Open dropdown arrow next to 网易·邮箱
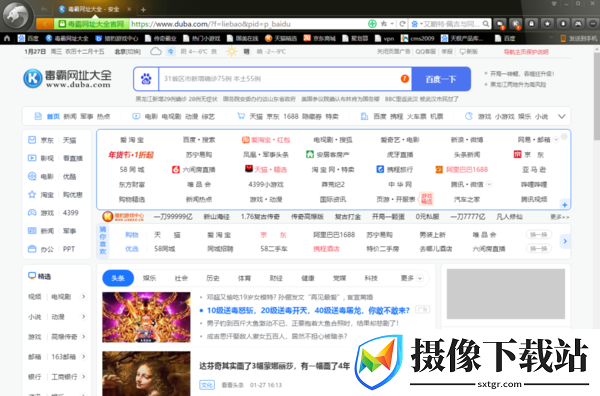Viewport: 600px width, 396px height. (556, 140)
